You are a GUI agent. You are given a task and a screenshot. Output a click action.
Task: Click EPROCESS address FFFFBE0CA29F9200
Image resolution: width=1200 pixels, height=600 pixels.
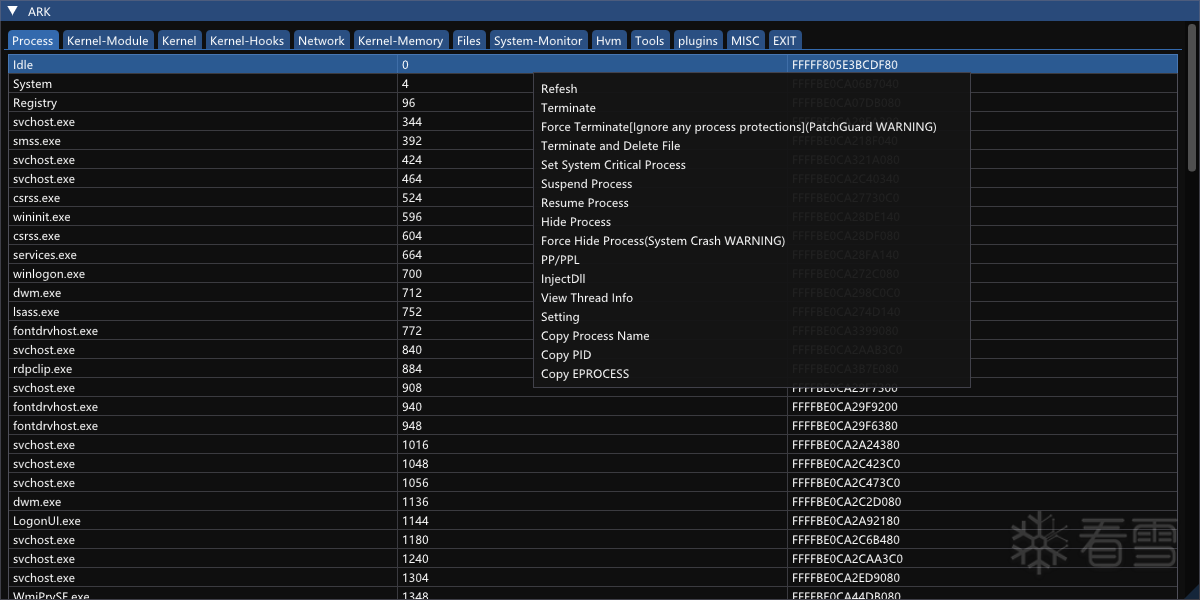(845, 407)
